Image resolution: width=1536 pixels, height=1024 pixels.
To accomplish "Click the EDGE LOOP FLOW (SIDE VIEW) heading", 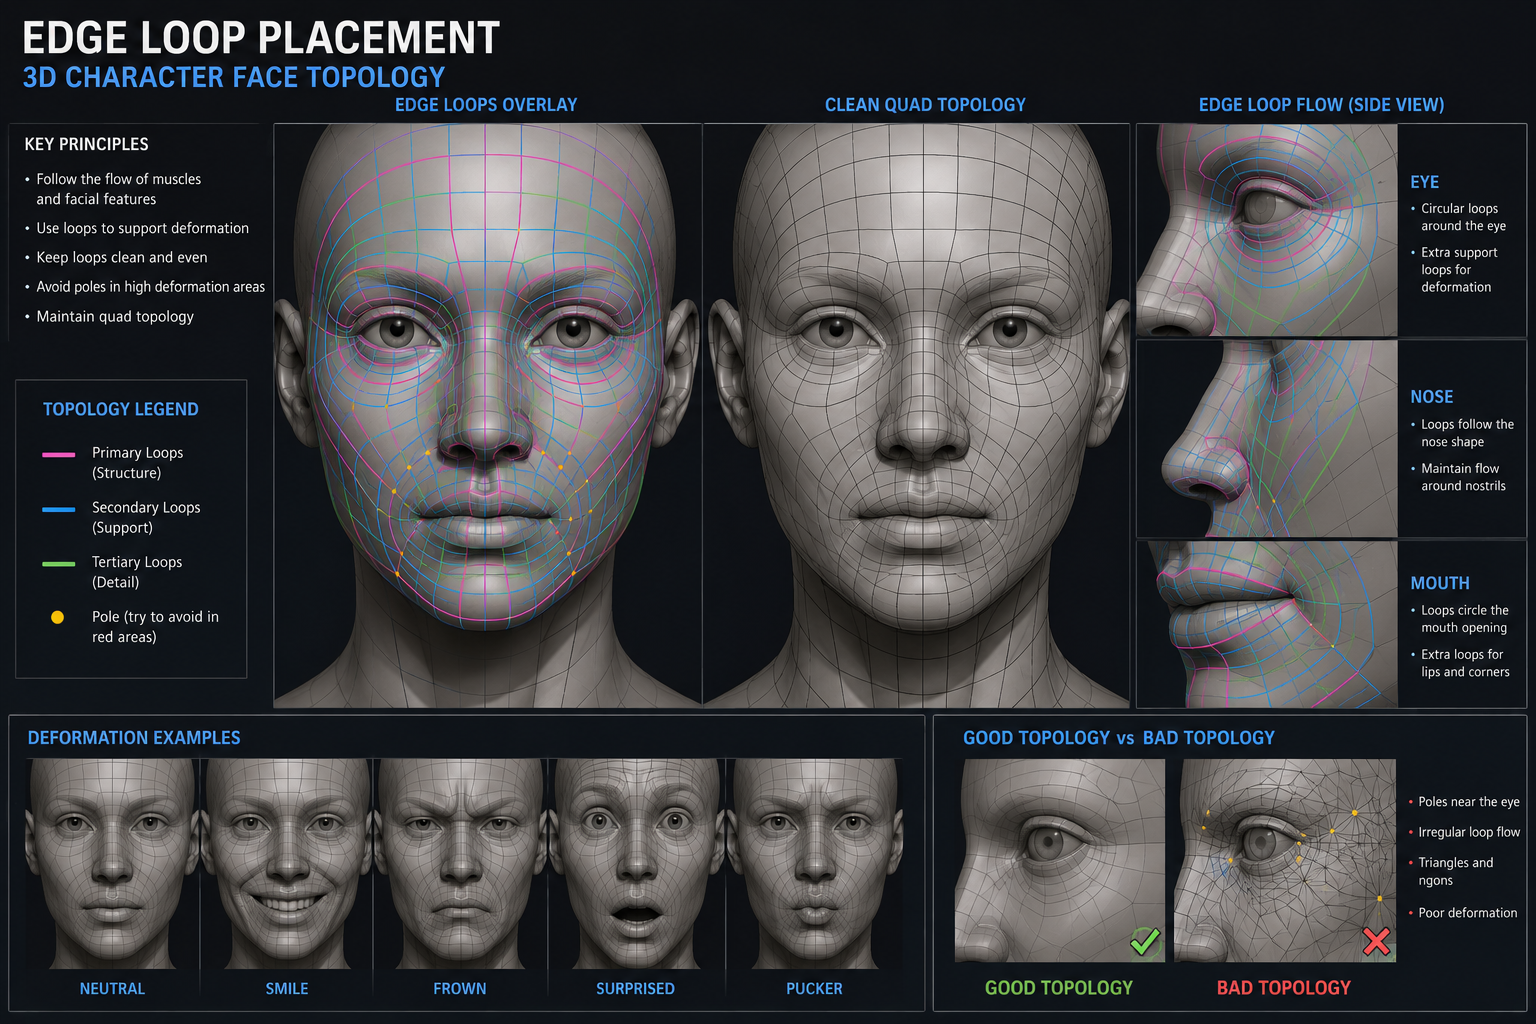I will click(1321, 105).
